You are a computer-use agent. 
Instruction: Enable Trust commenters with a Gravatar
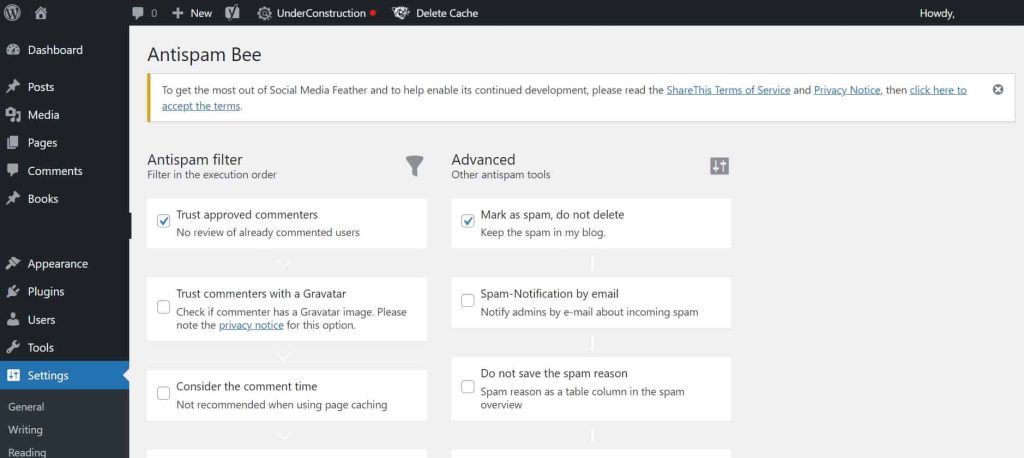(164, 307)
